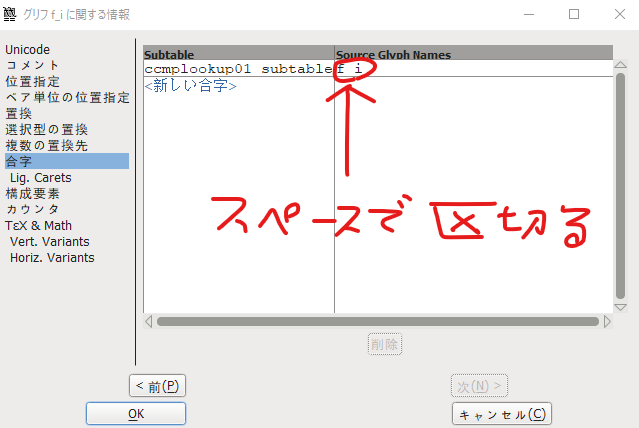Click the horizontal scrollbar thumb
The height and width of the screenshot is (428, 639).
click(x=378, y=322)
